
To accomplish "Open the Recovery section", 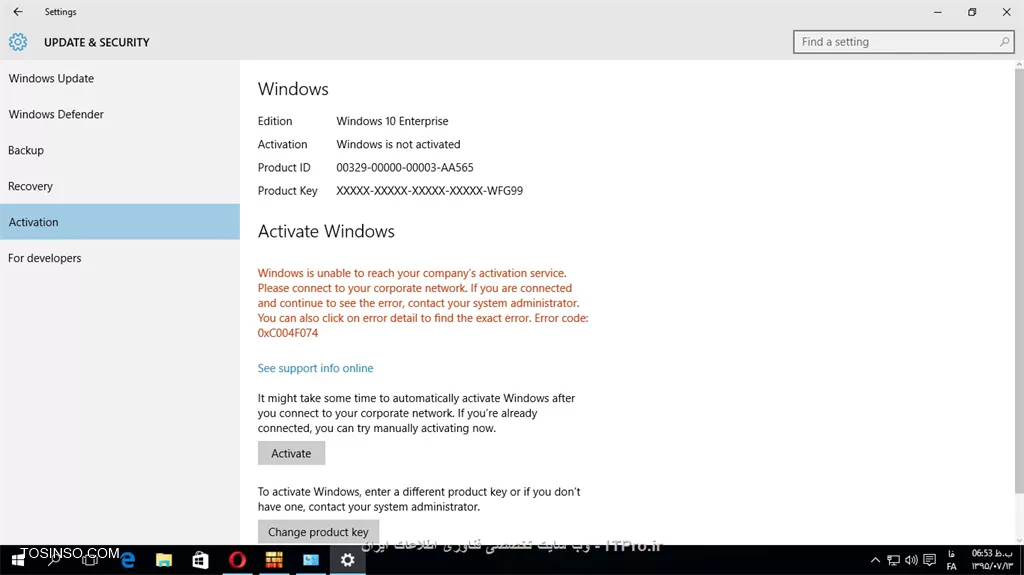I will 120,186.
